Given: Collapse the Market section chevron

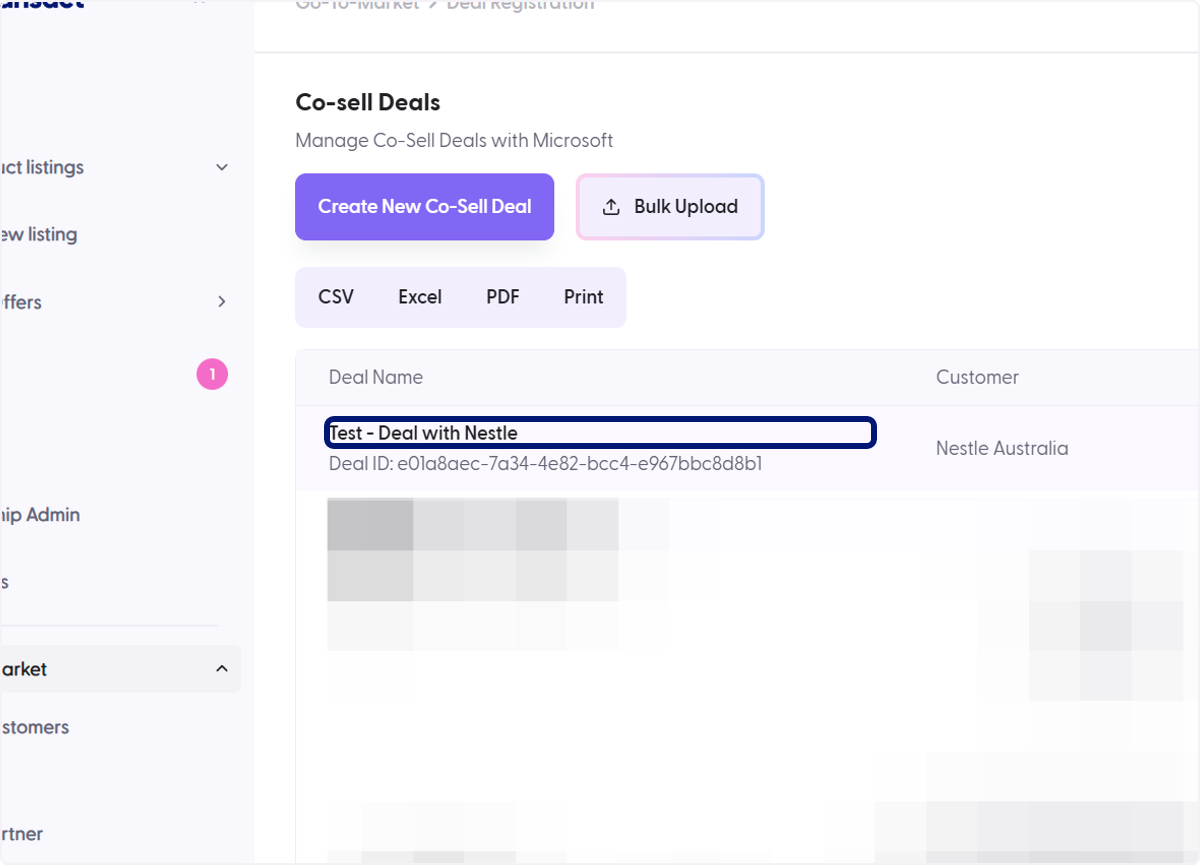Looking at the screenshot, I should 222,668.
